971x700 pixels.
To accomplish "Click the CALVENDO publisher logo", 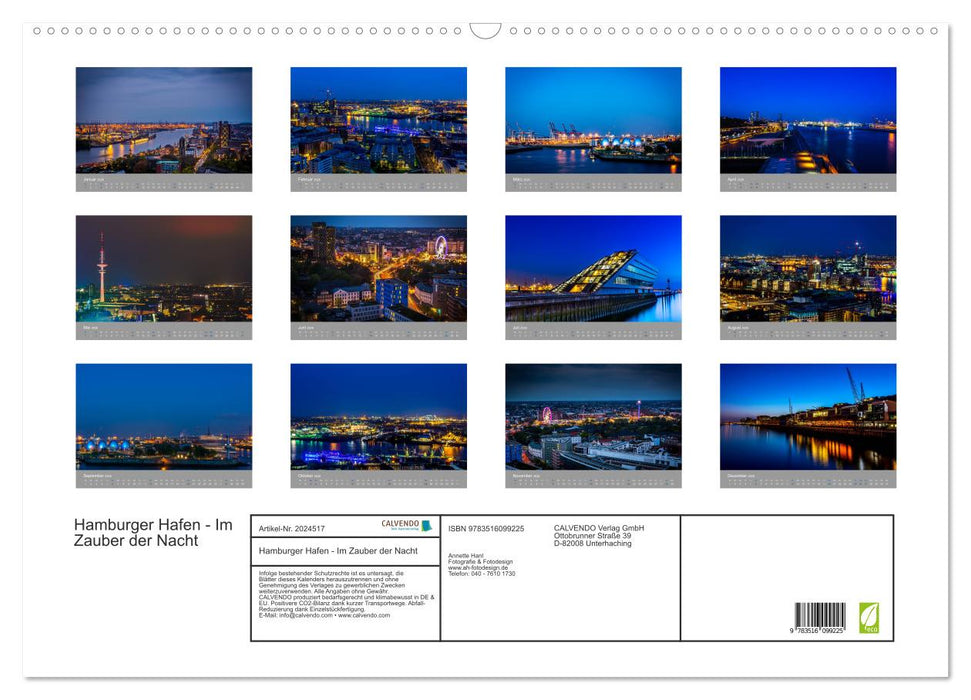I will click(x=400, y=524).
